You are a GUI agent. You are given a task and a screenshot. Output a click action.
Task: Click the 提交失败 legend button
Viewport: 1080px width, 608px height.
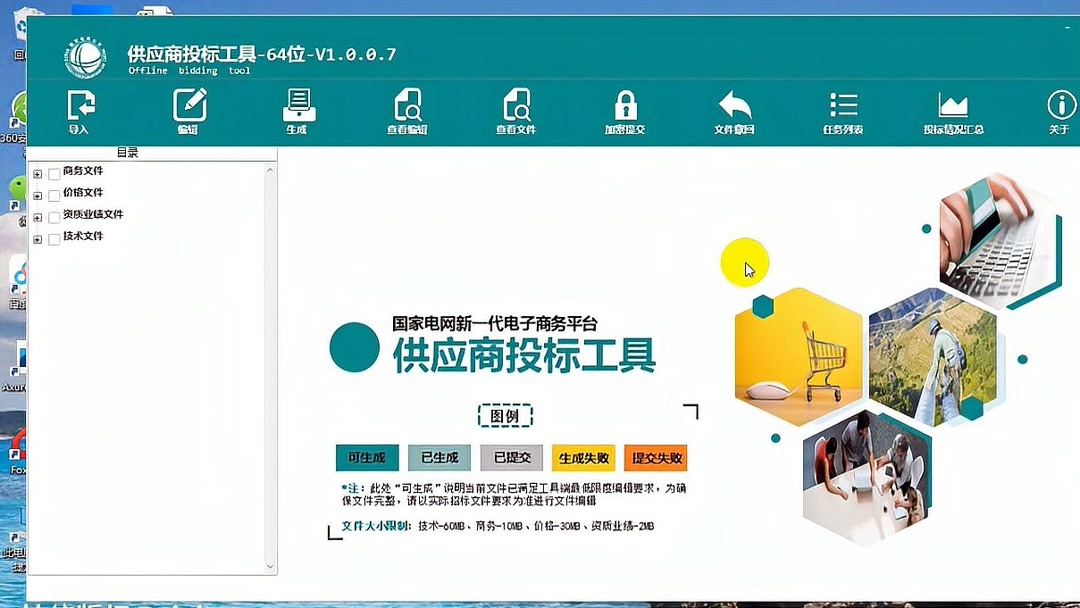tap(656, 457)
